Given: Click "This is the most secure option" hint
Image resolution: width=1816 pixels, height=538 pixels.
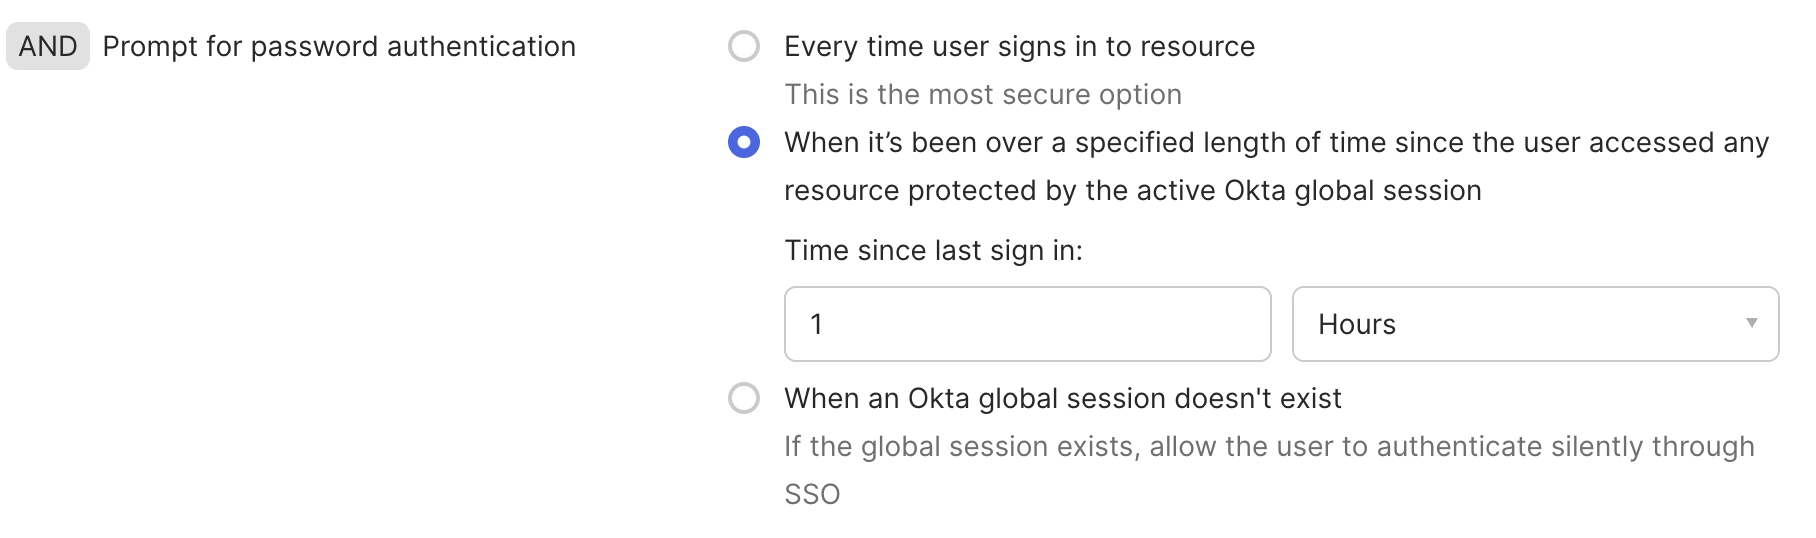Looking at the screenshot, I should [982, 94].
